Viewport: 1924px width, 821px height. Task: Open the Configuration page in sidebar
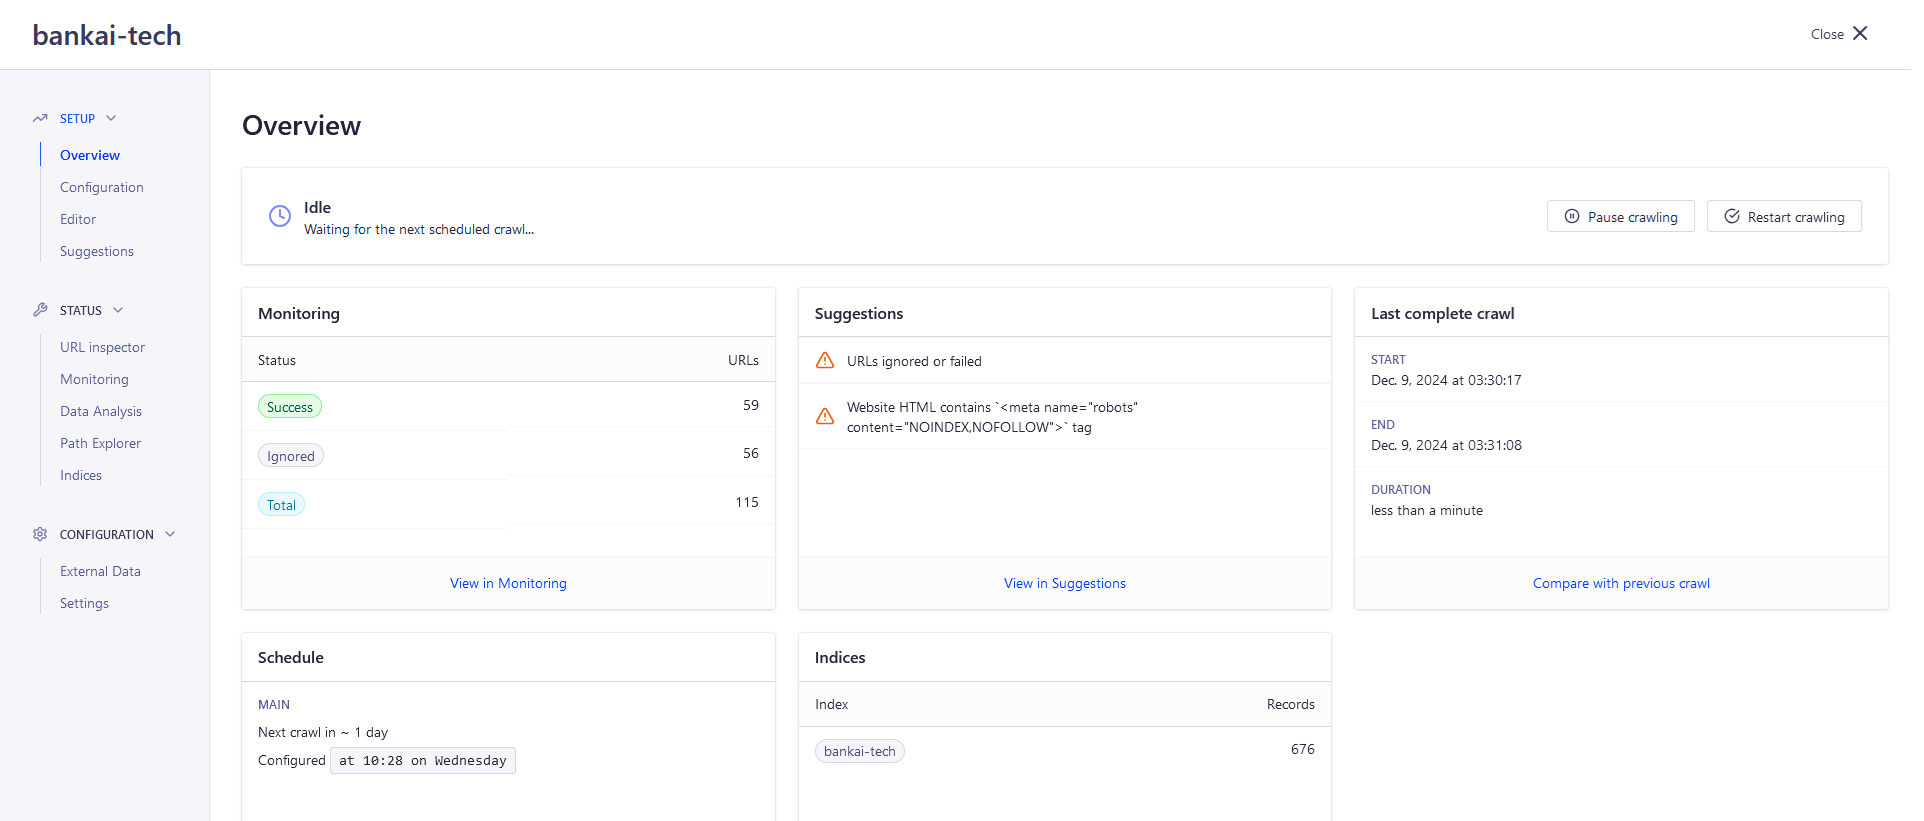coord(102,187)
